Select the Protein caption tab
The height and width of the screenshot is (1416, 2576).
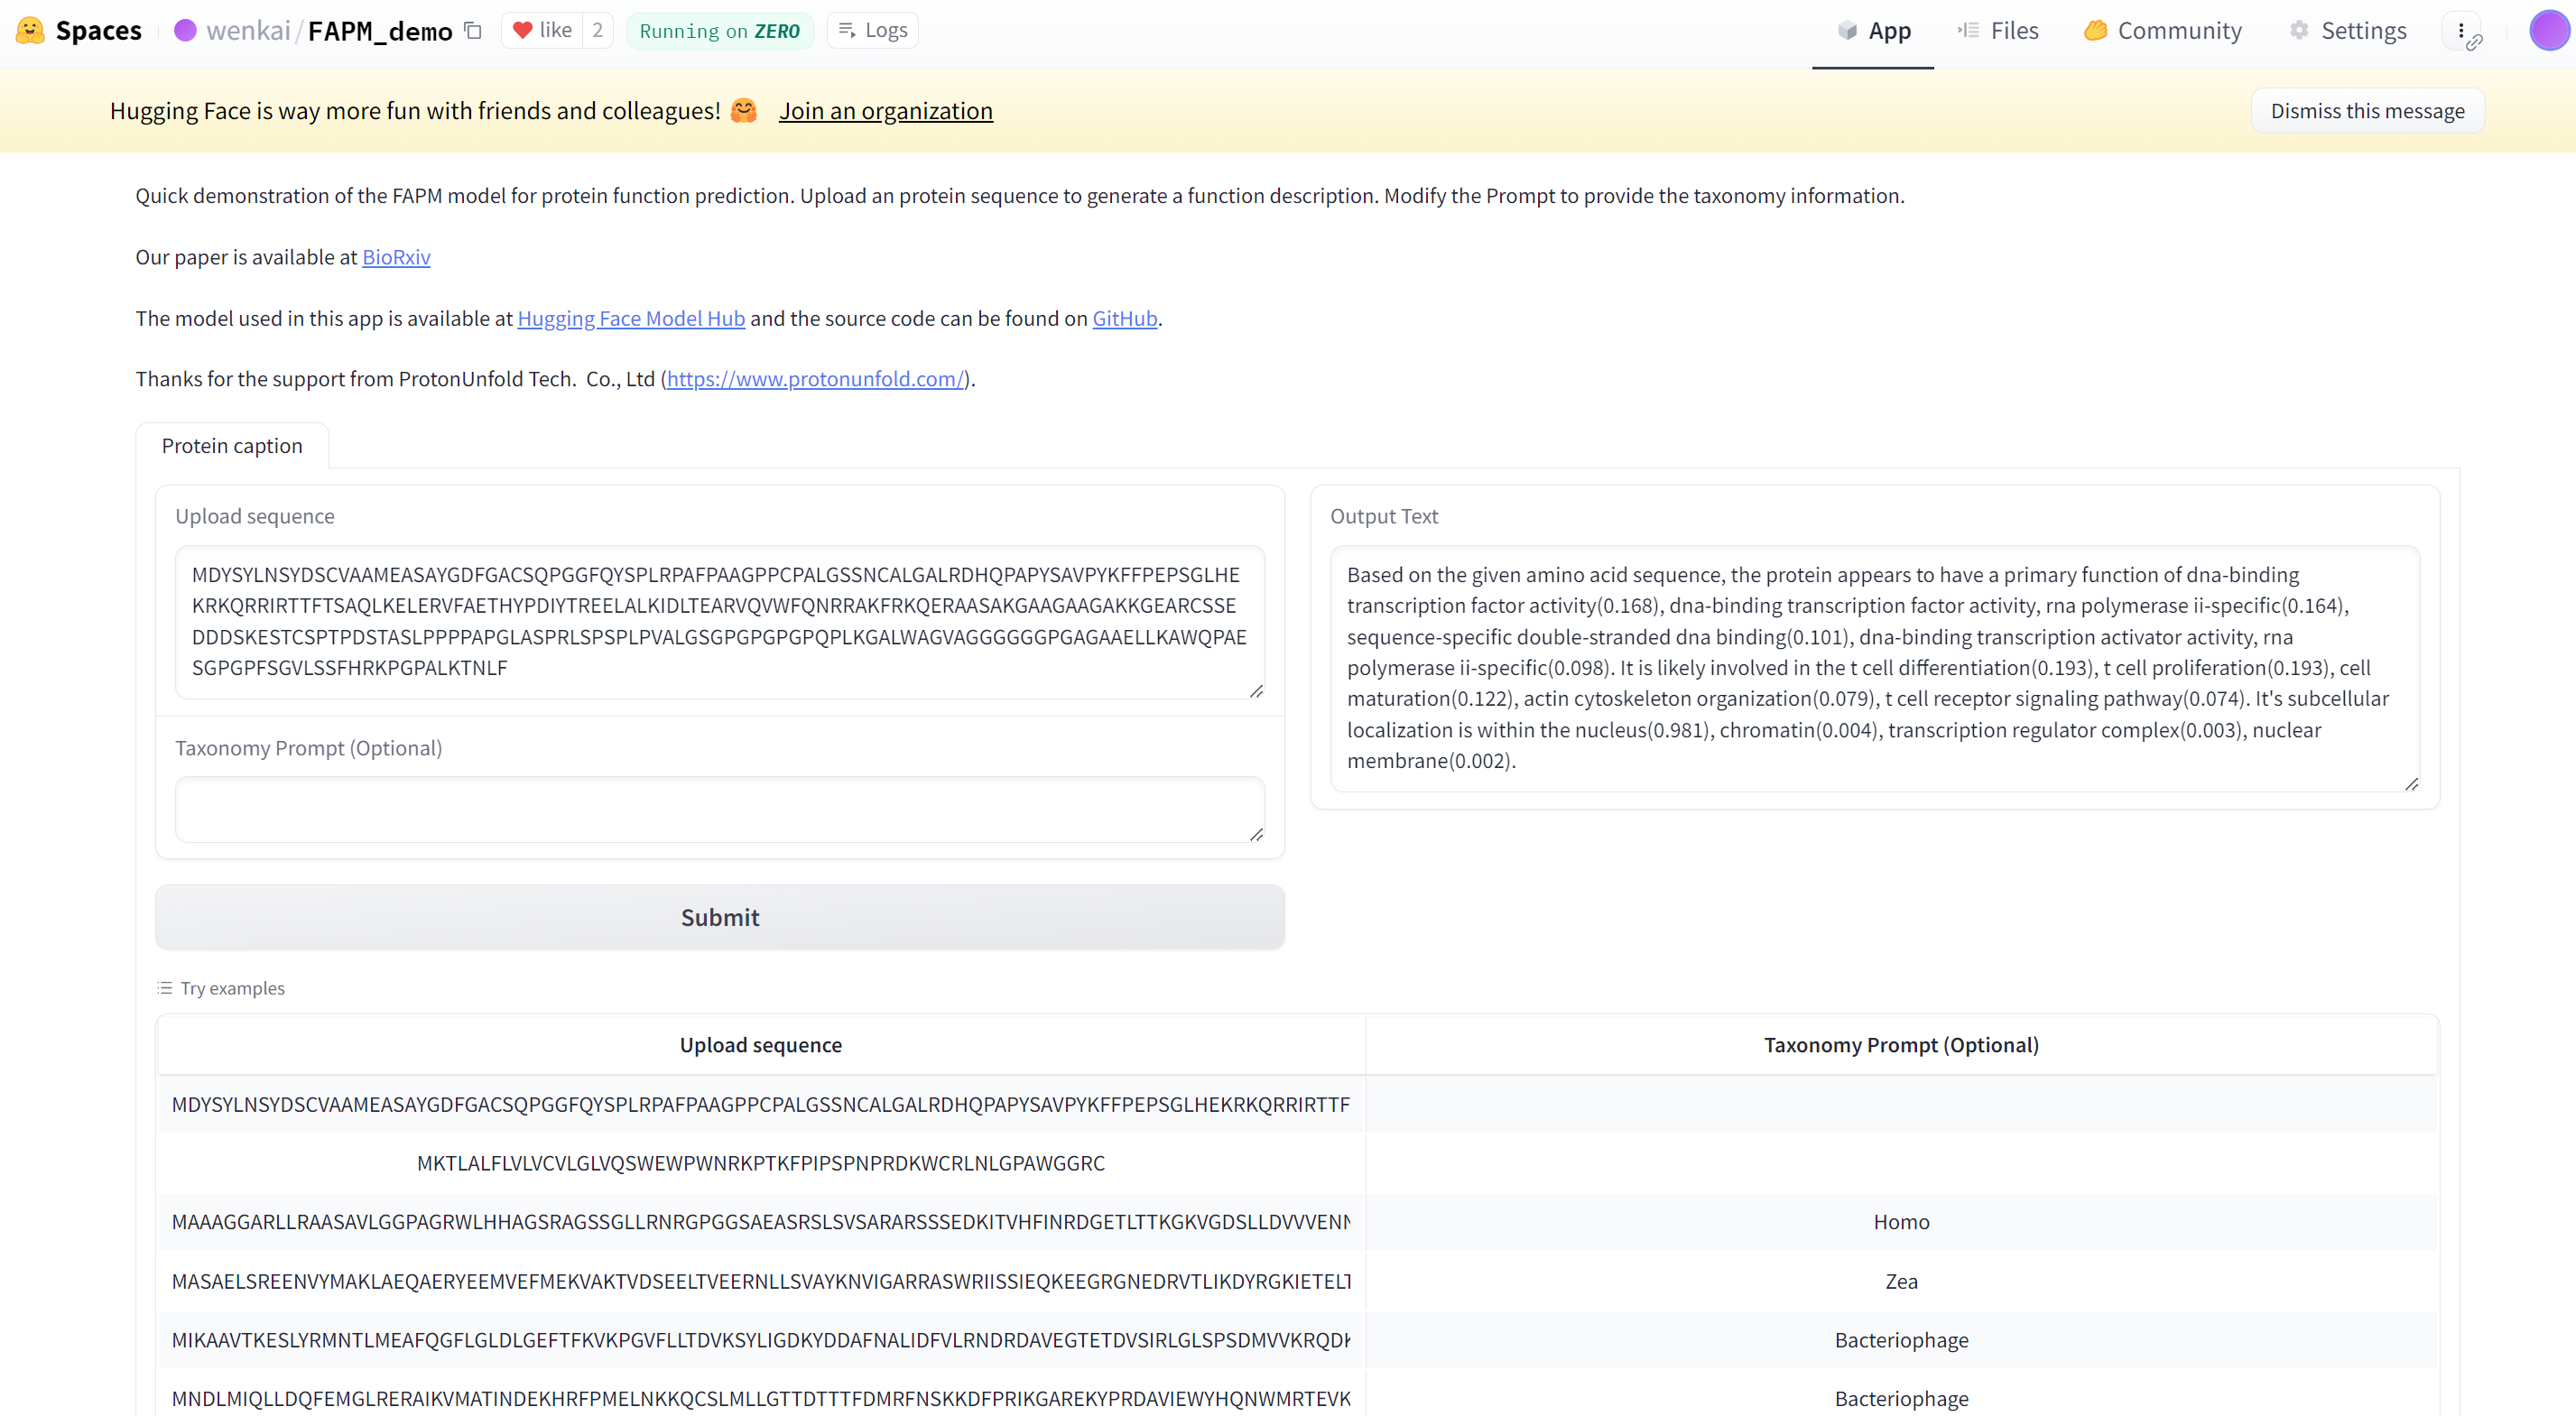point(232,446)
